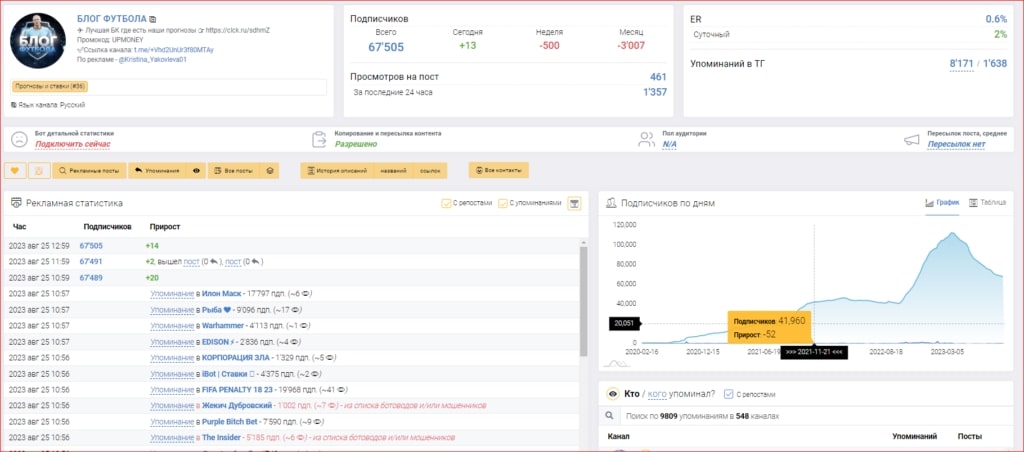Click the 8'171 mentions in ТГ value
The height and width of the screenshot is (452, 1024).
click(961, 63)
